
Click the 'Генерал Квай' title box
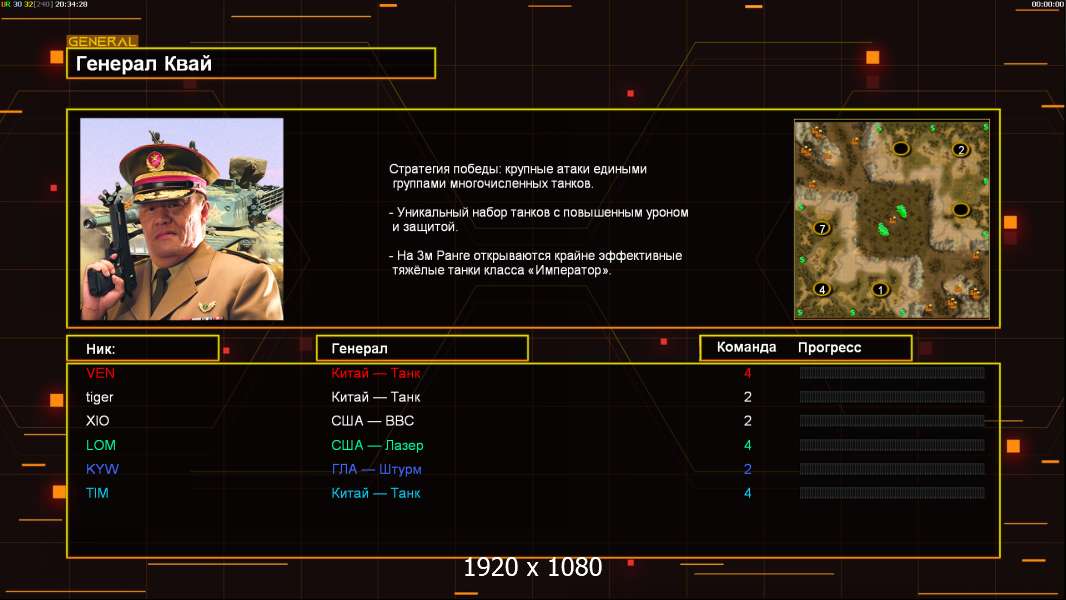[251, 63]
